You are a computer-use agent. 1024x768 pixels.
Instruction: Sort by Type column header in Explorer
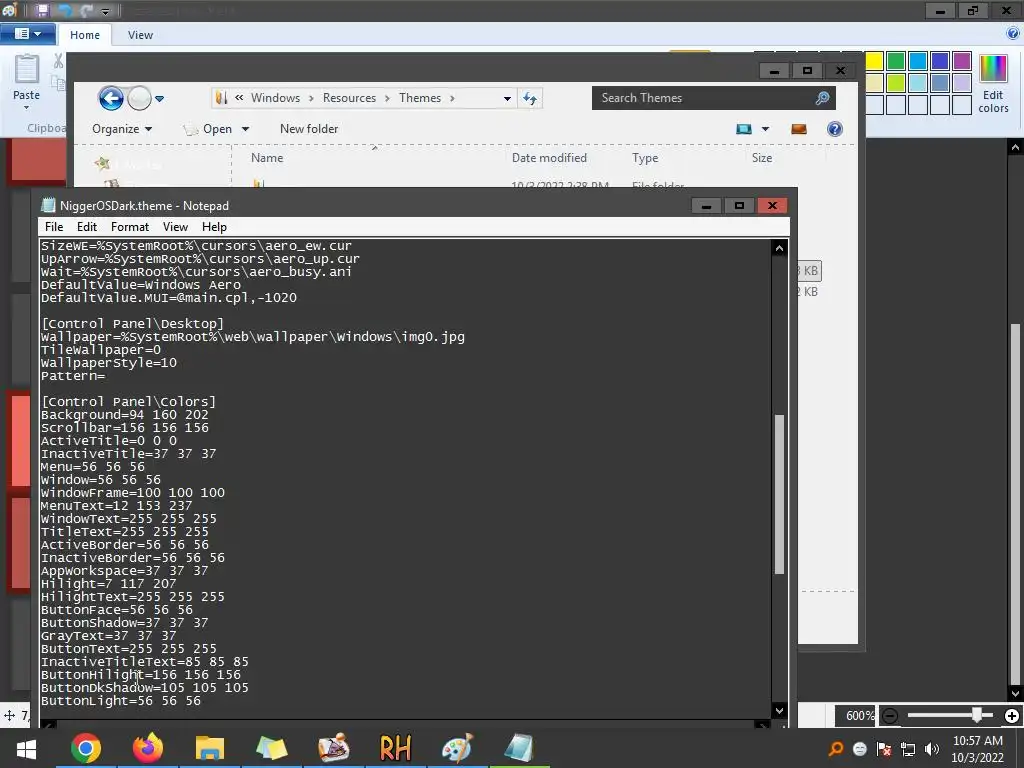click(645, 158)
